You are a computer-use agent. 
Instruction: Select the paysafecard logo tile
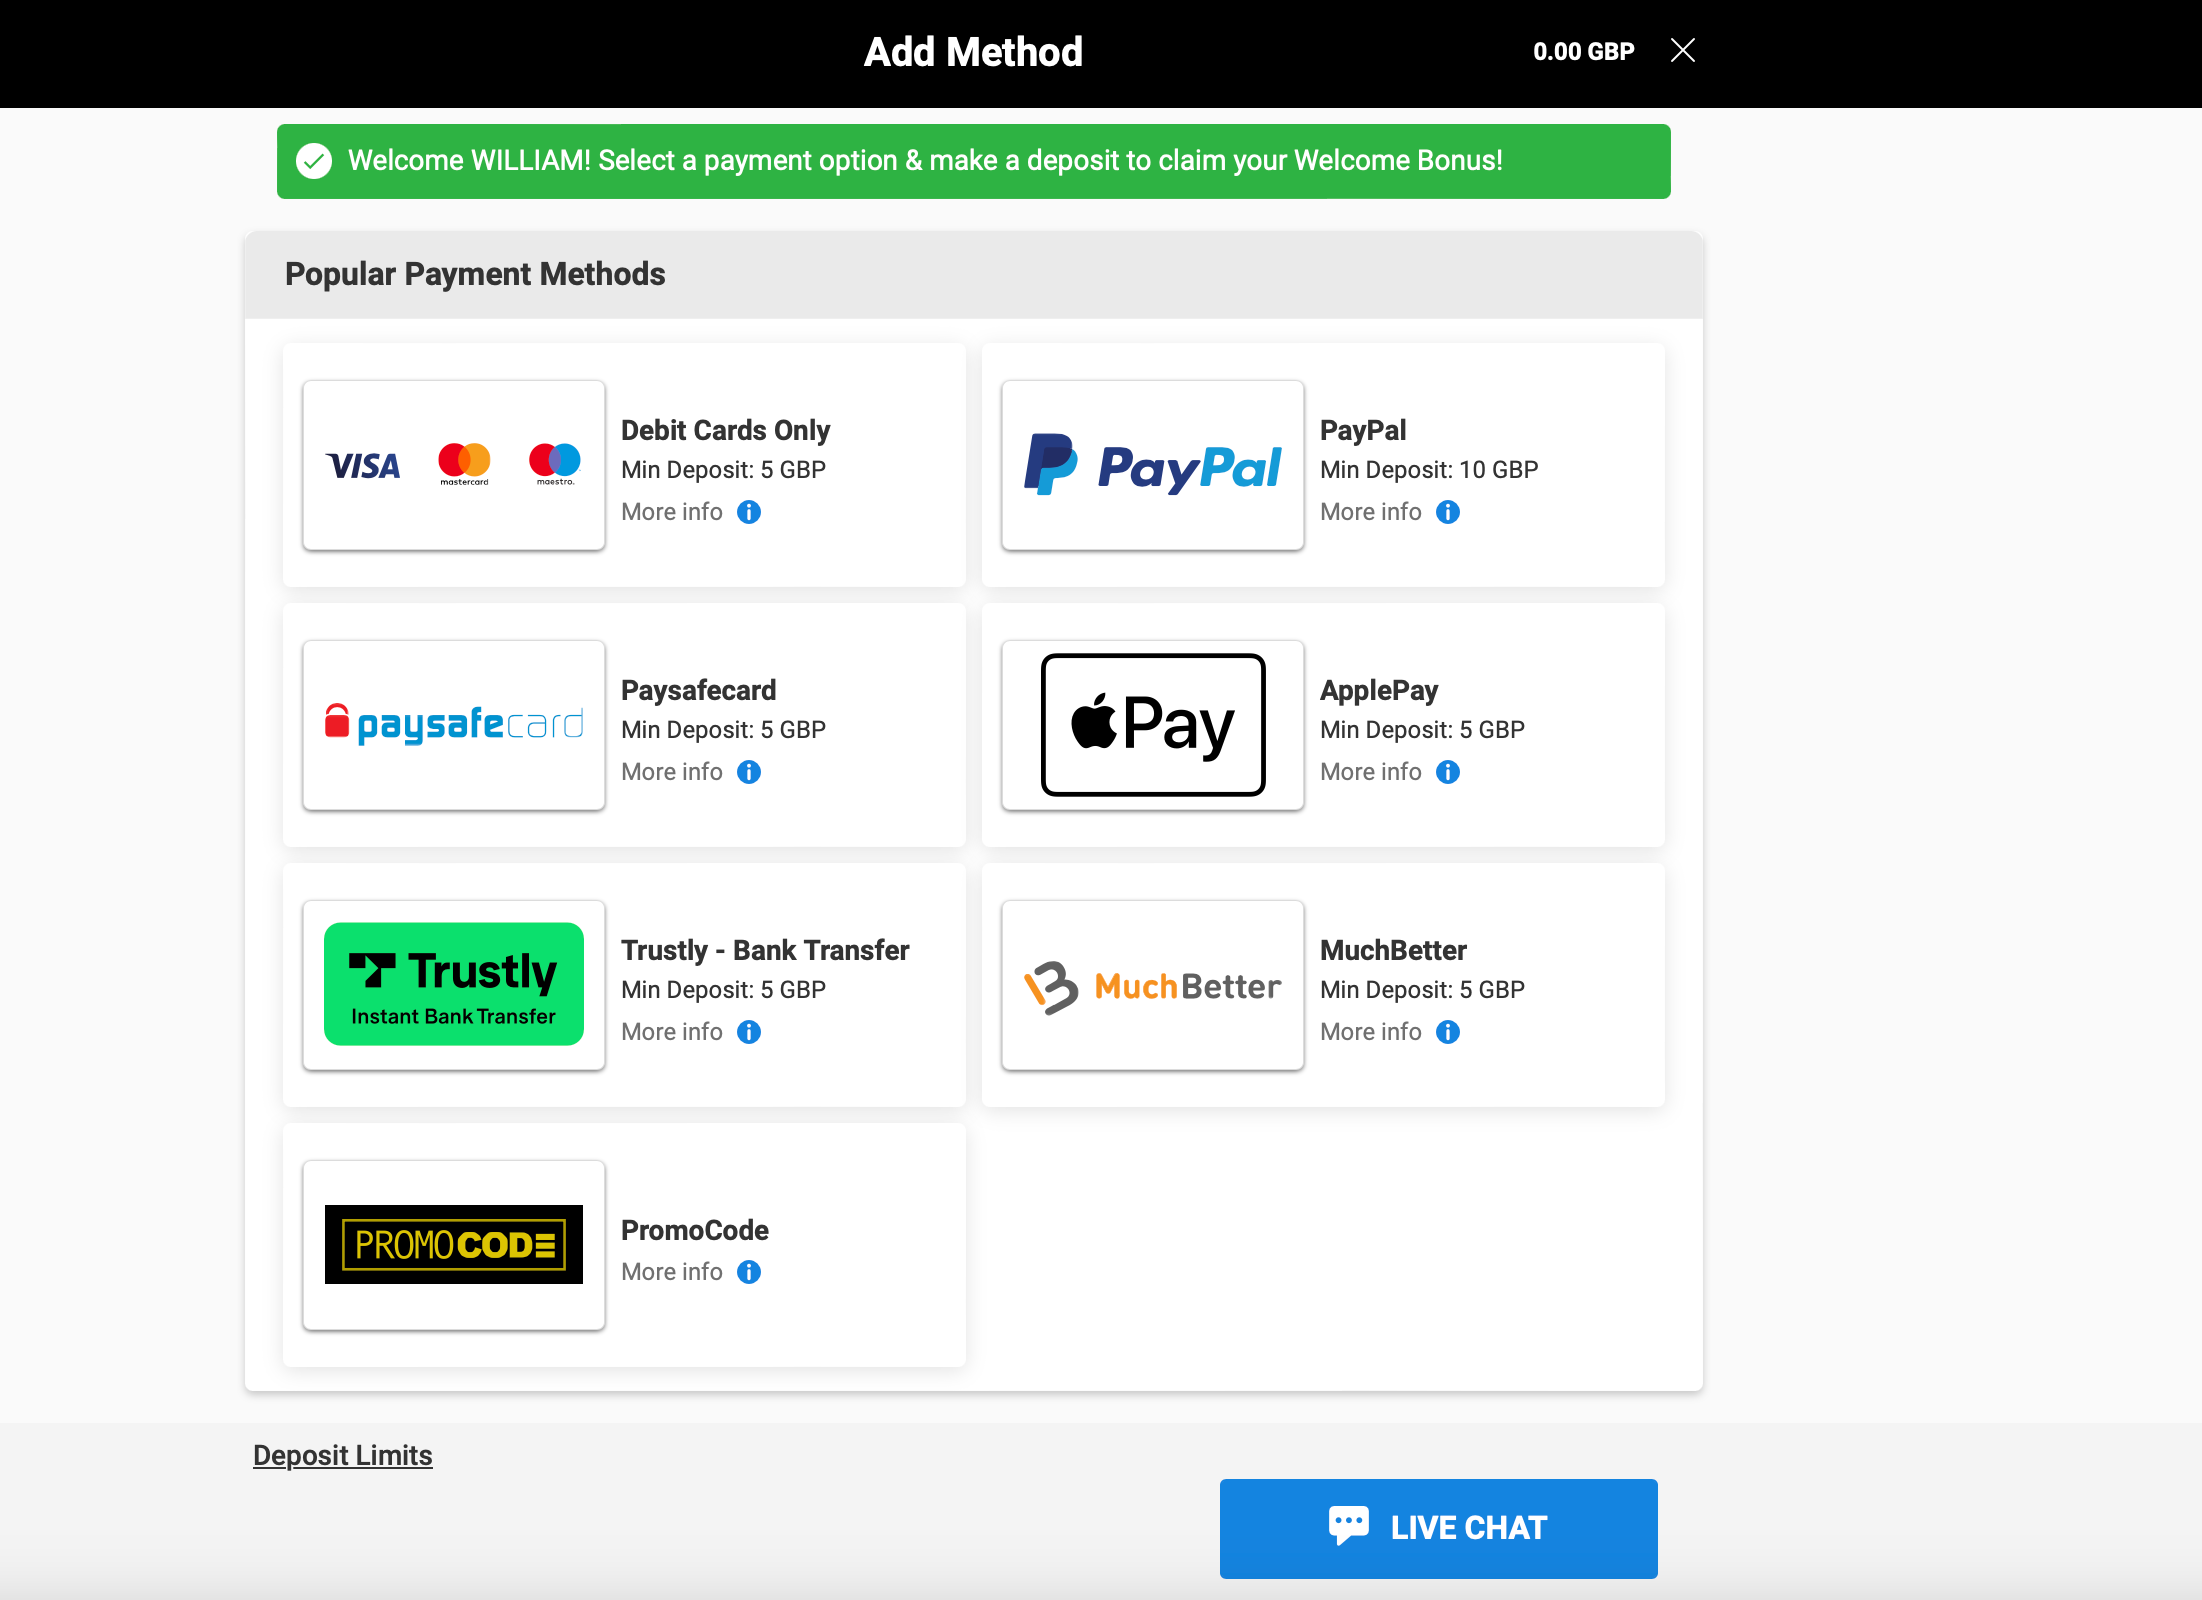454,725
